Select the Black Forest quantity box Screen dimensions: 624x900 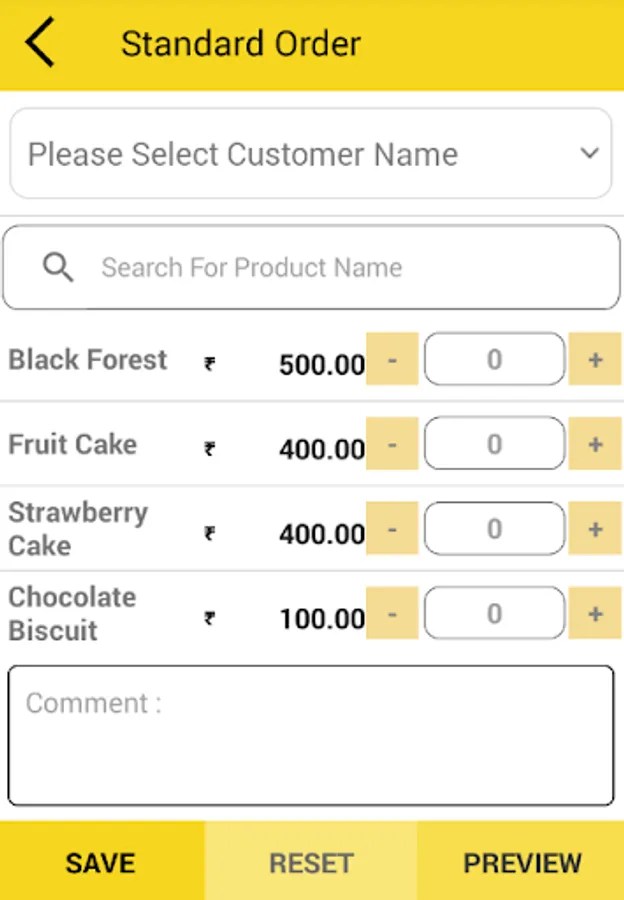tap(494, 359)
